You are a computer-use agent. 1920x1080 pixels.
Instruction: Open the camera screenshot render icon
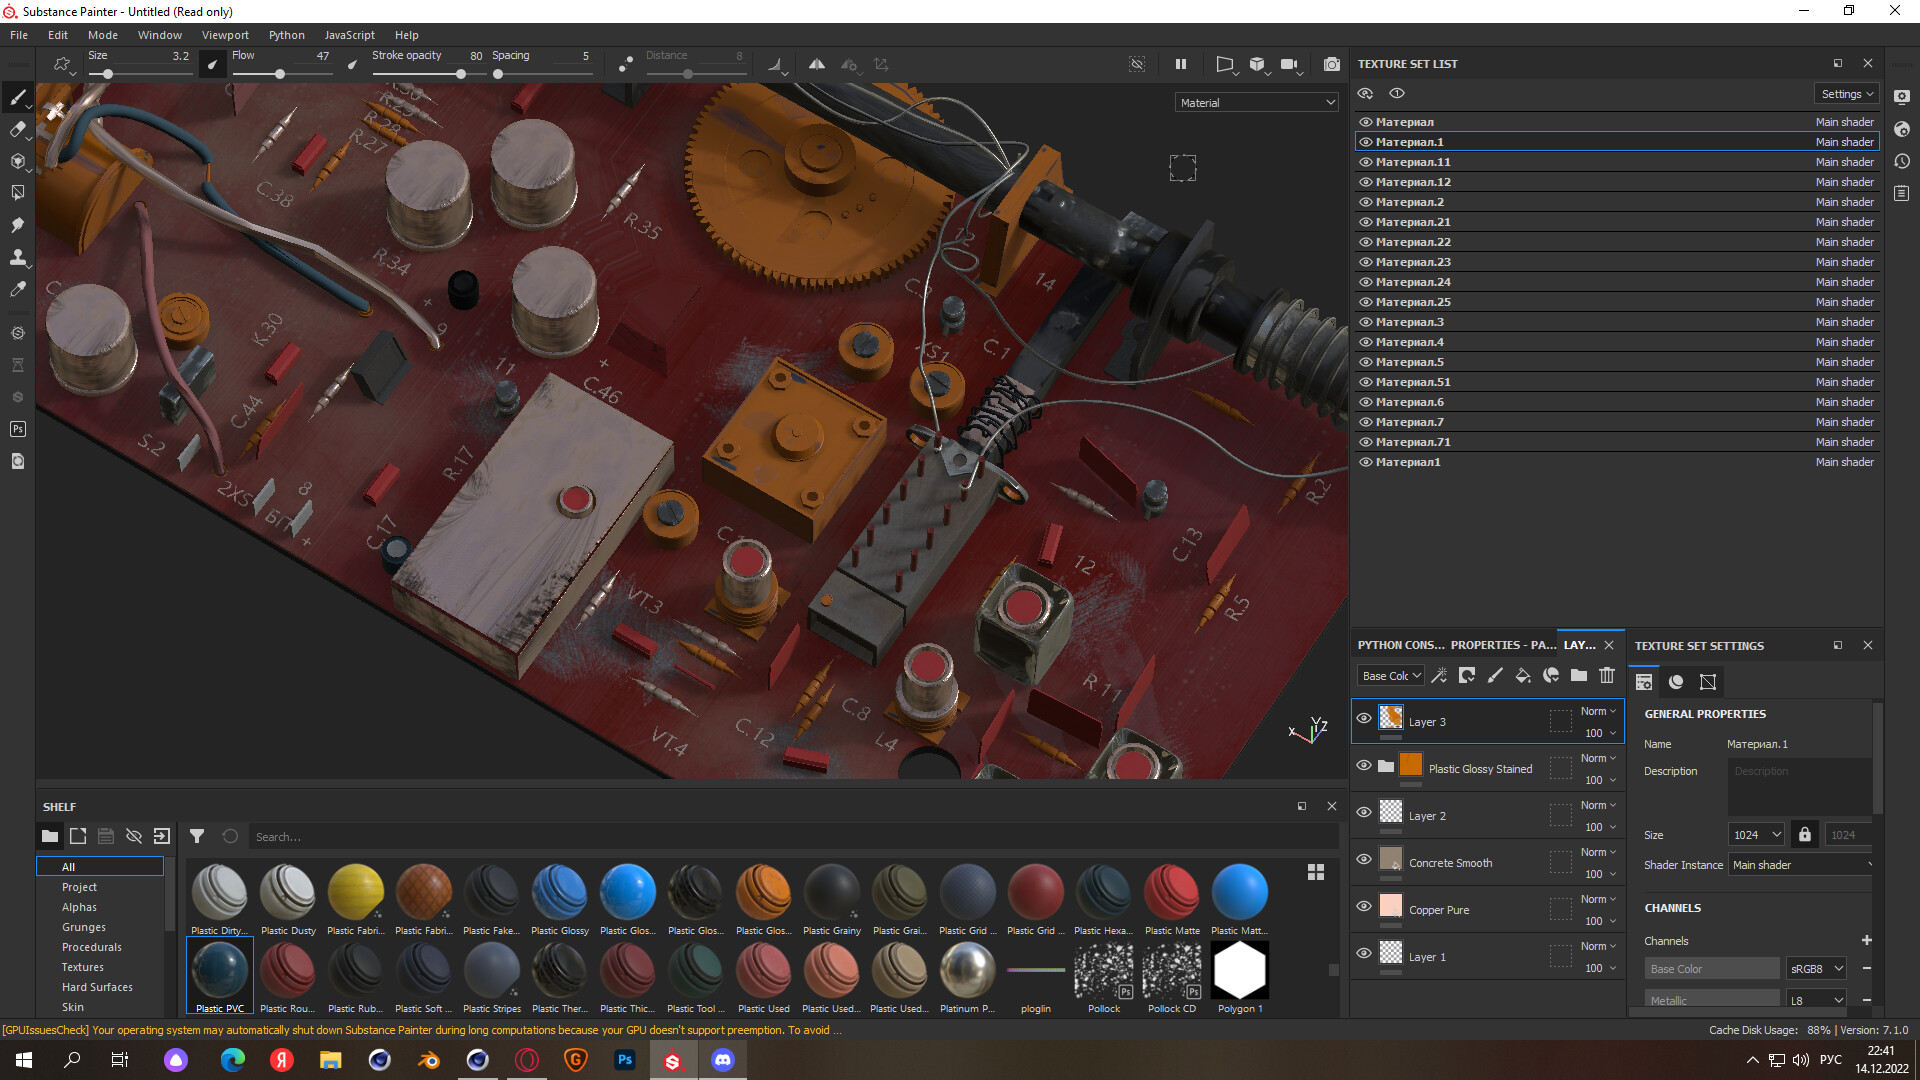(x=1331, y=64)
